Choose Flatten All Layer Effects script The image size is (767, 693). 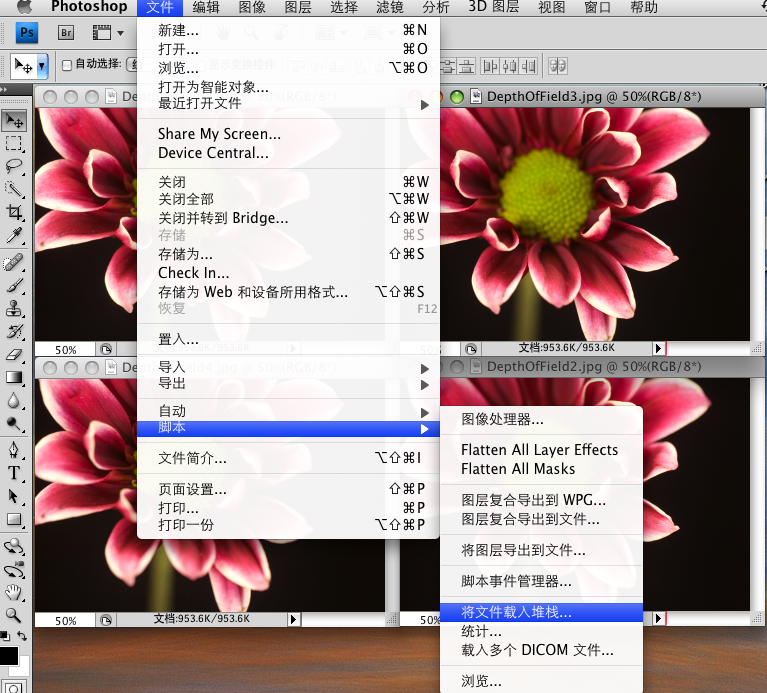point(541,449)
